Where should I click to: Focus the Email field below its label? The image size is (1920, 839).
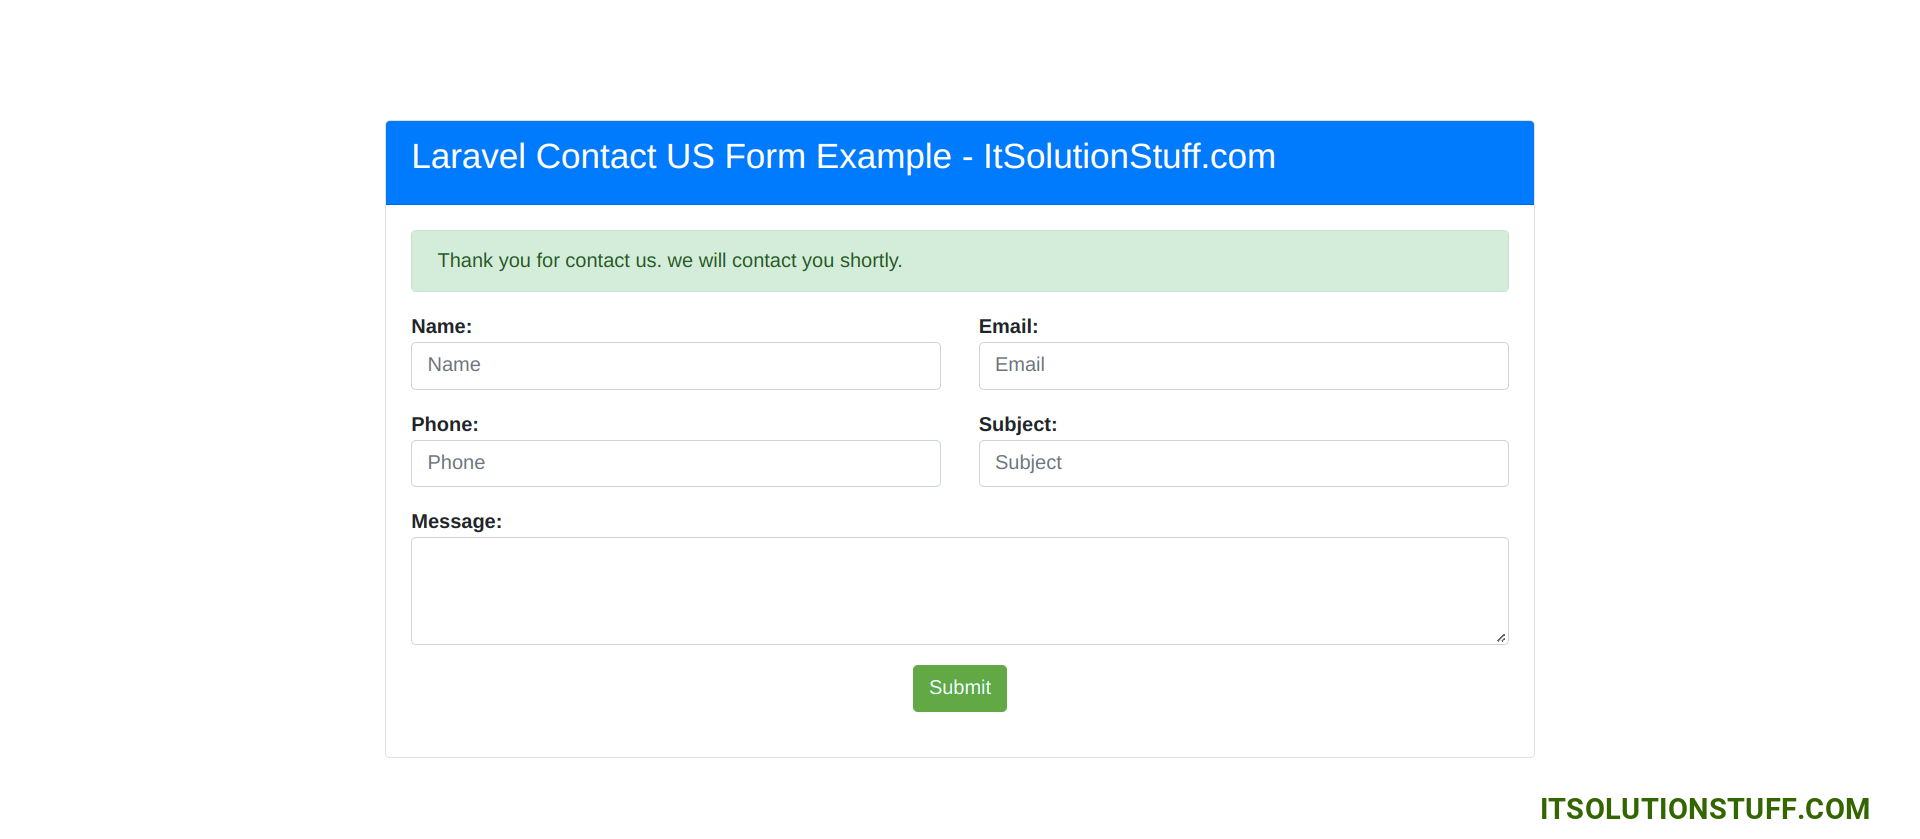(x=1242, y=366)
